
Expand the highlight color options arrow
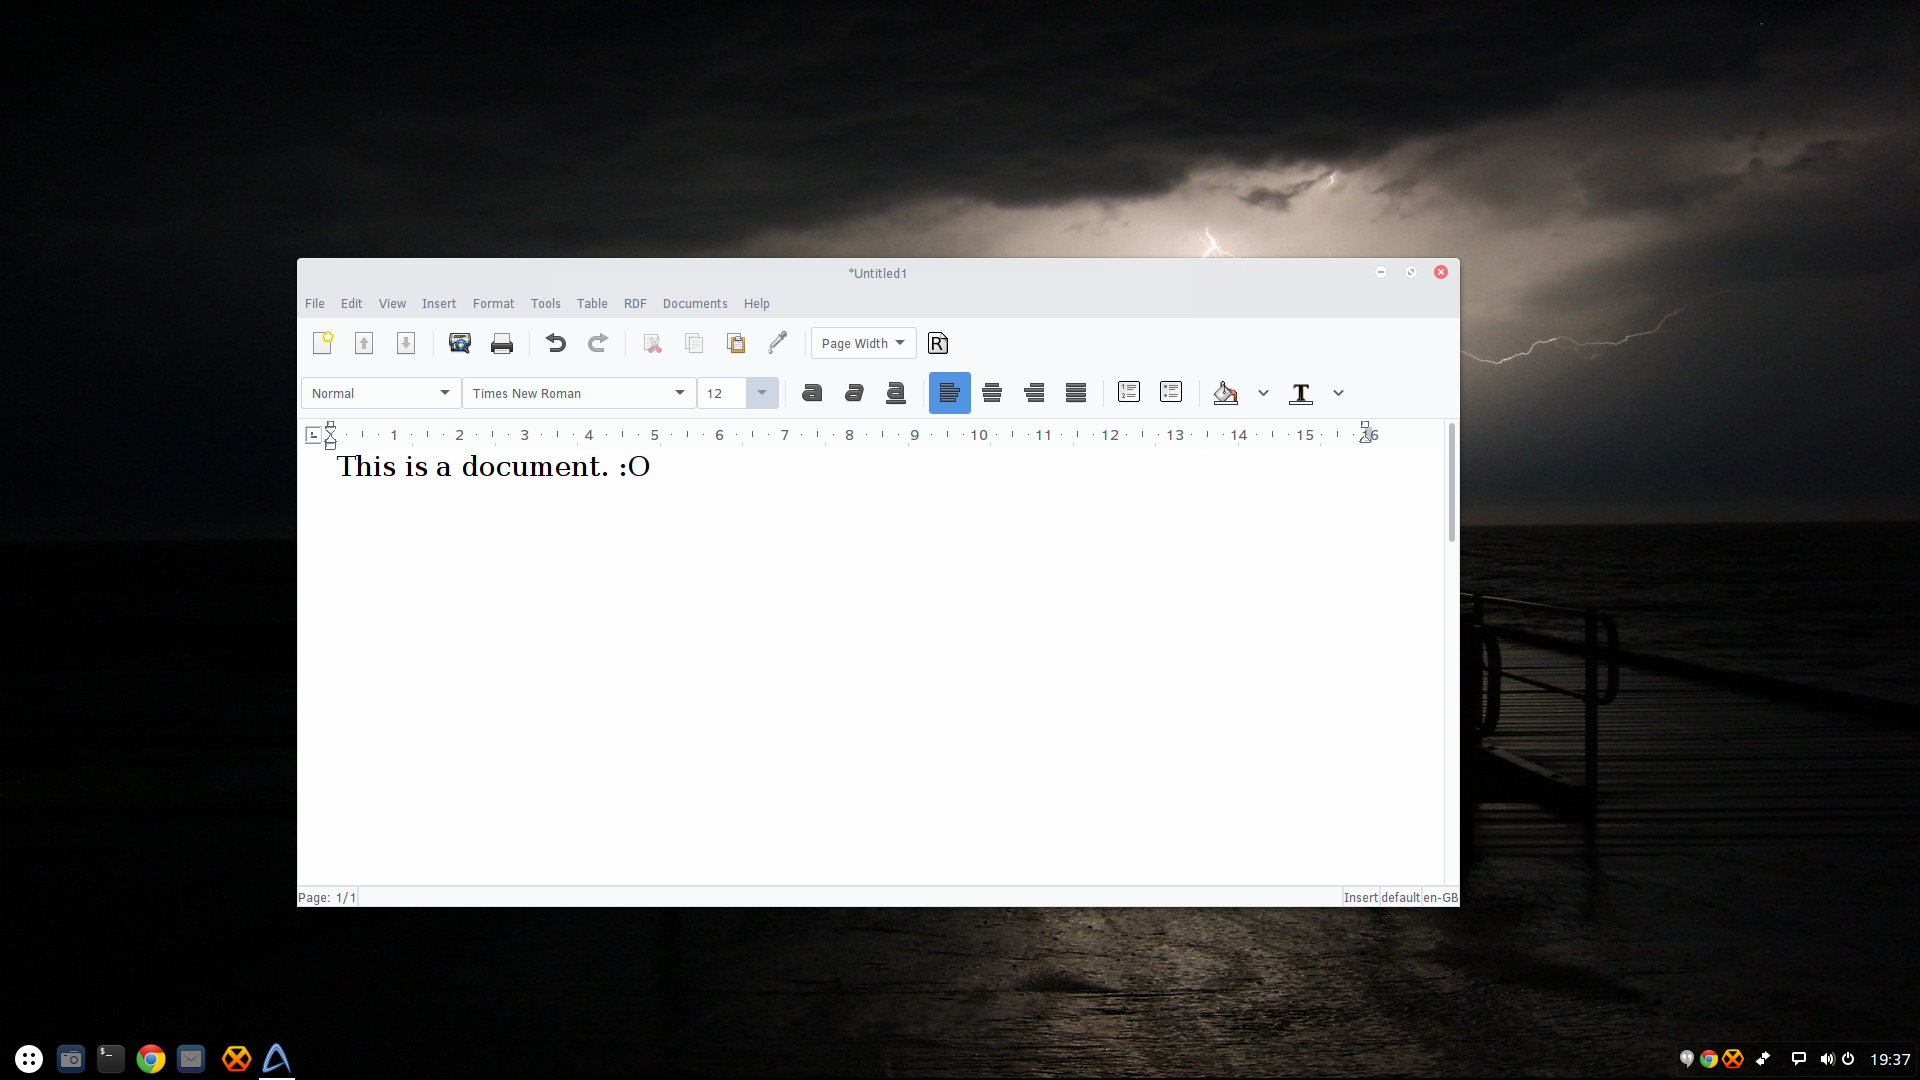pos(1263,393)
